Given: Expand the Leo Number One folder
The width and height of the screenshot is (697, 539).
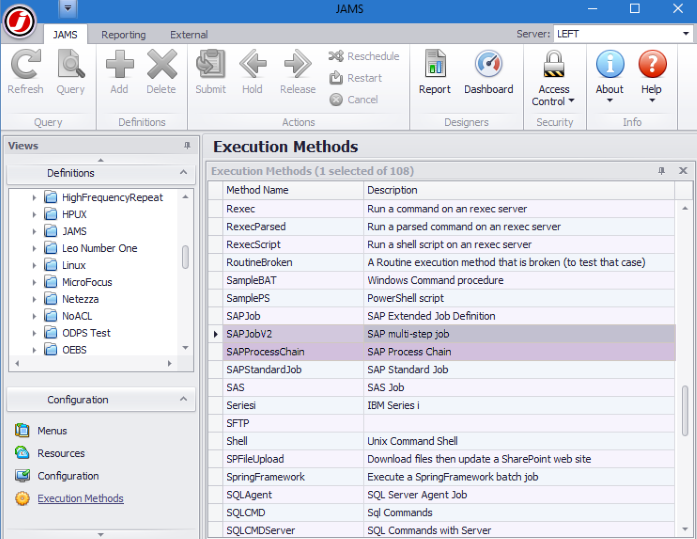Looking at the screenshot, I should click(x=34, y=248).
